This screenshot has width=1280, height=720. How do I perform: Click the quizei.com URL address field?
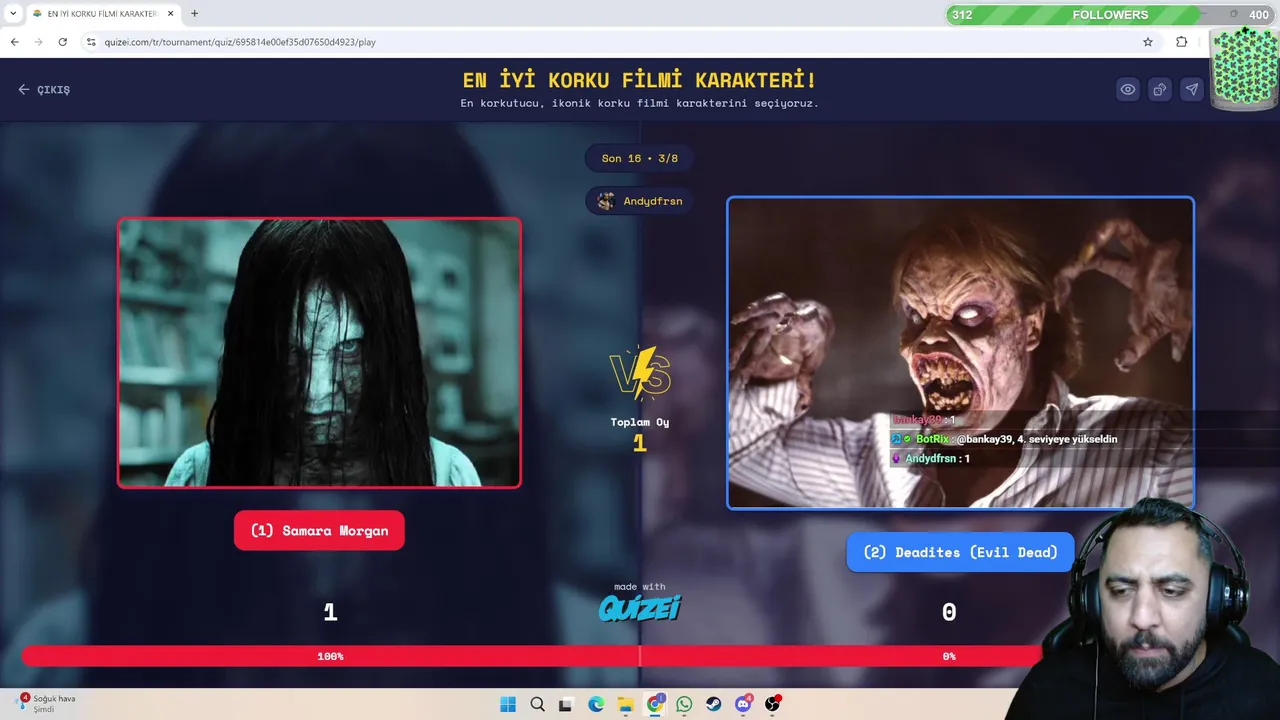[x=240, y=42]
